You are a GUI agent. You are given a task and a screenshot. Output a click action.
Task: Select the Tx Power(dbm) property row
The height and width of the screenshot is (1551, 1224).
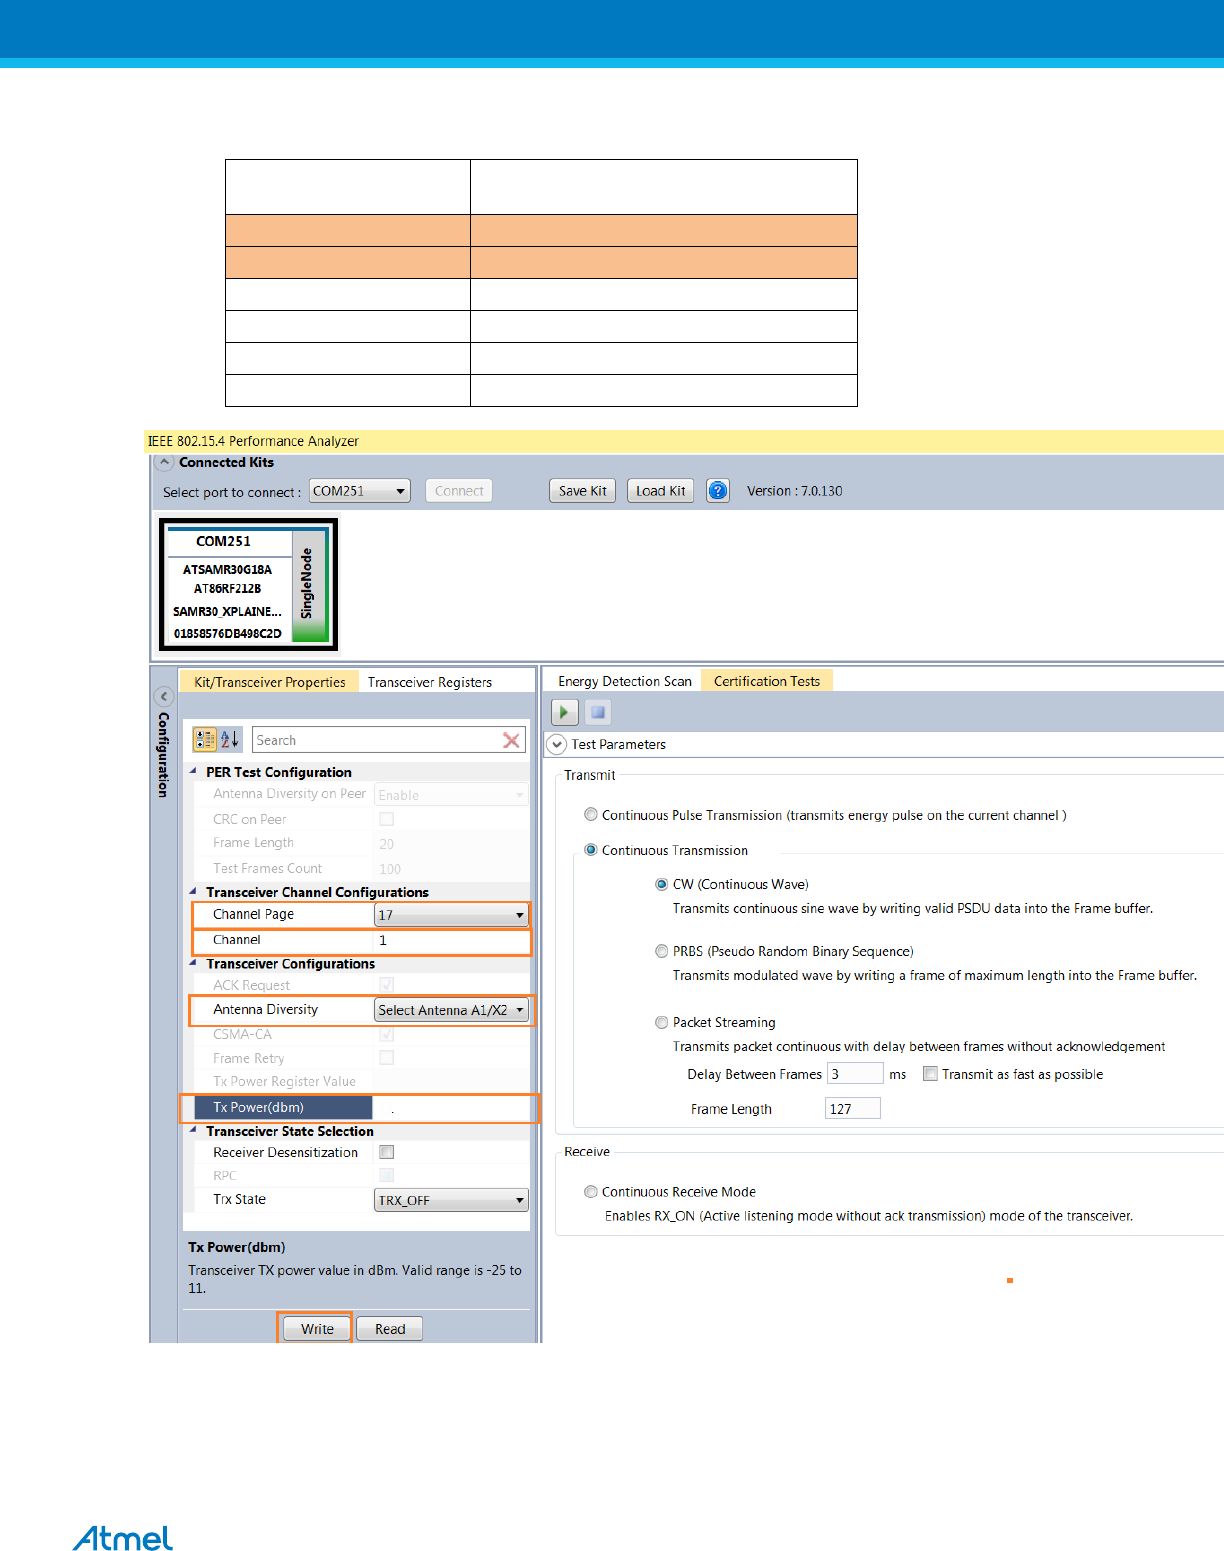click(359, 1108)
